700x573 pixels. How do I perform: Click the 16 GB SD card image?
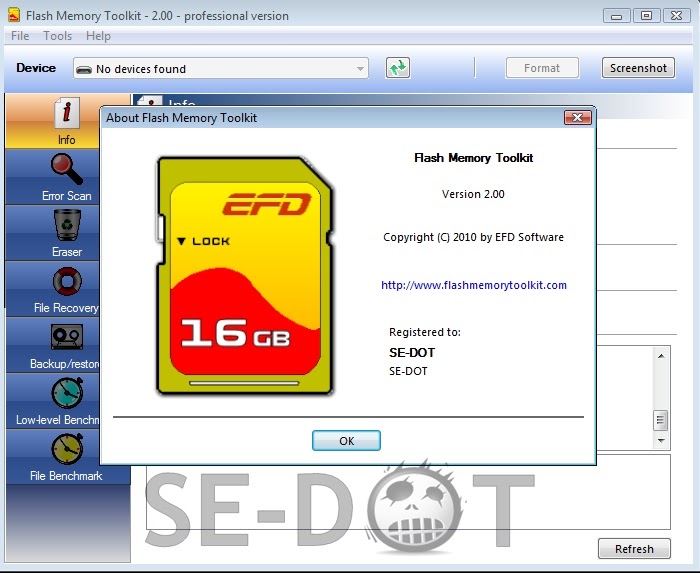point(245,275)
